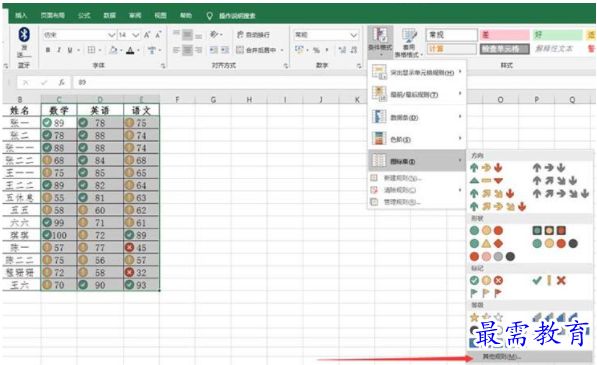Open the Highlight Cells Rules submenu
The image size is (597, 365).
pos(417,72)
